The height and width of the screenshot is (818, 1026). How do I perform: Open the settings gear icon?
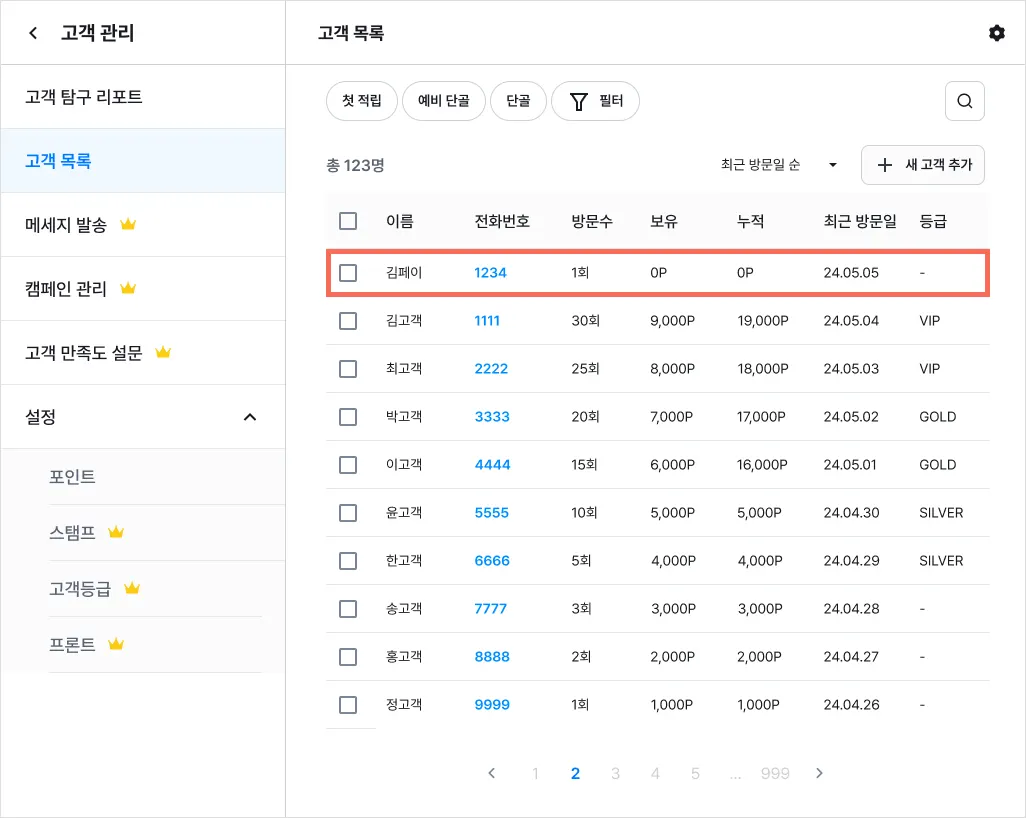point(996,33)
